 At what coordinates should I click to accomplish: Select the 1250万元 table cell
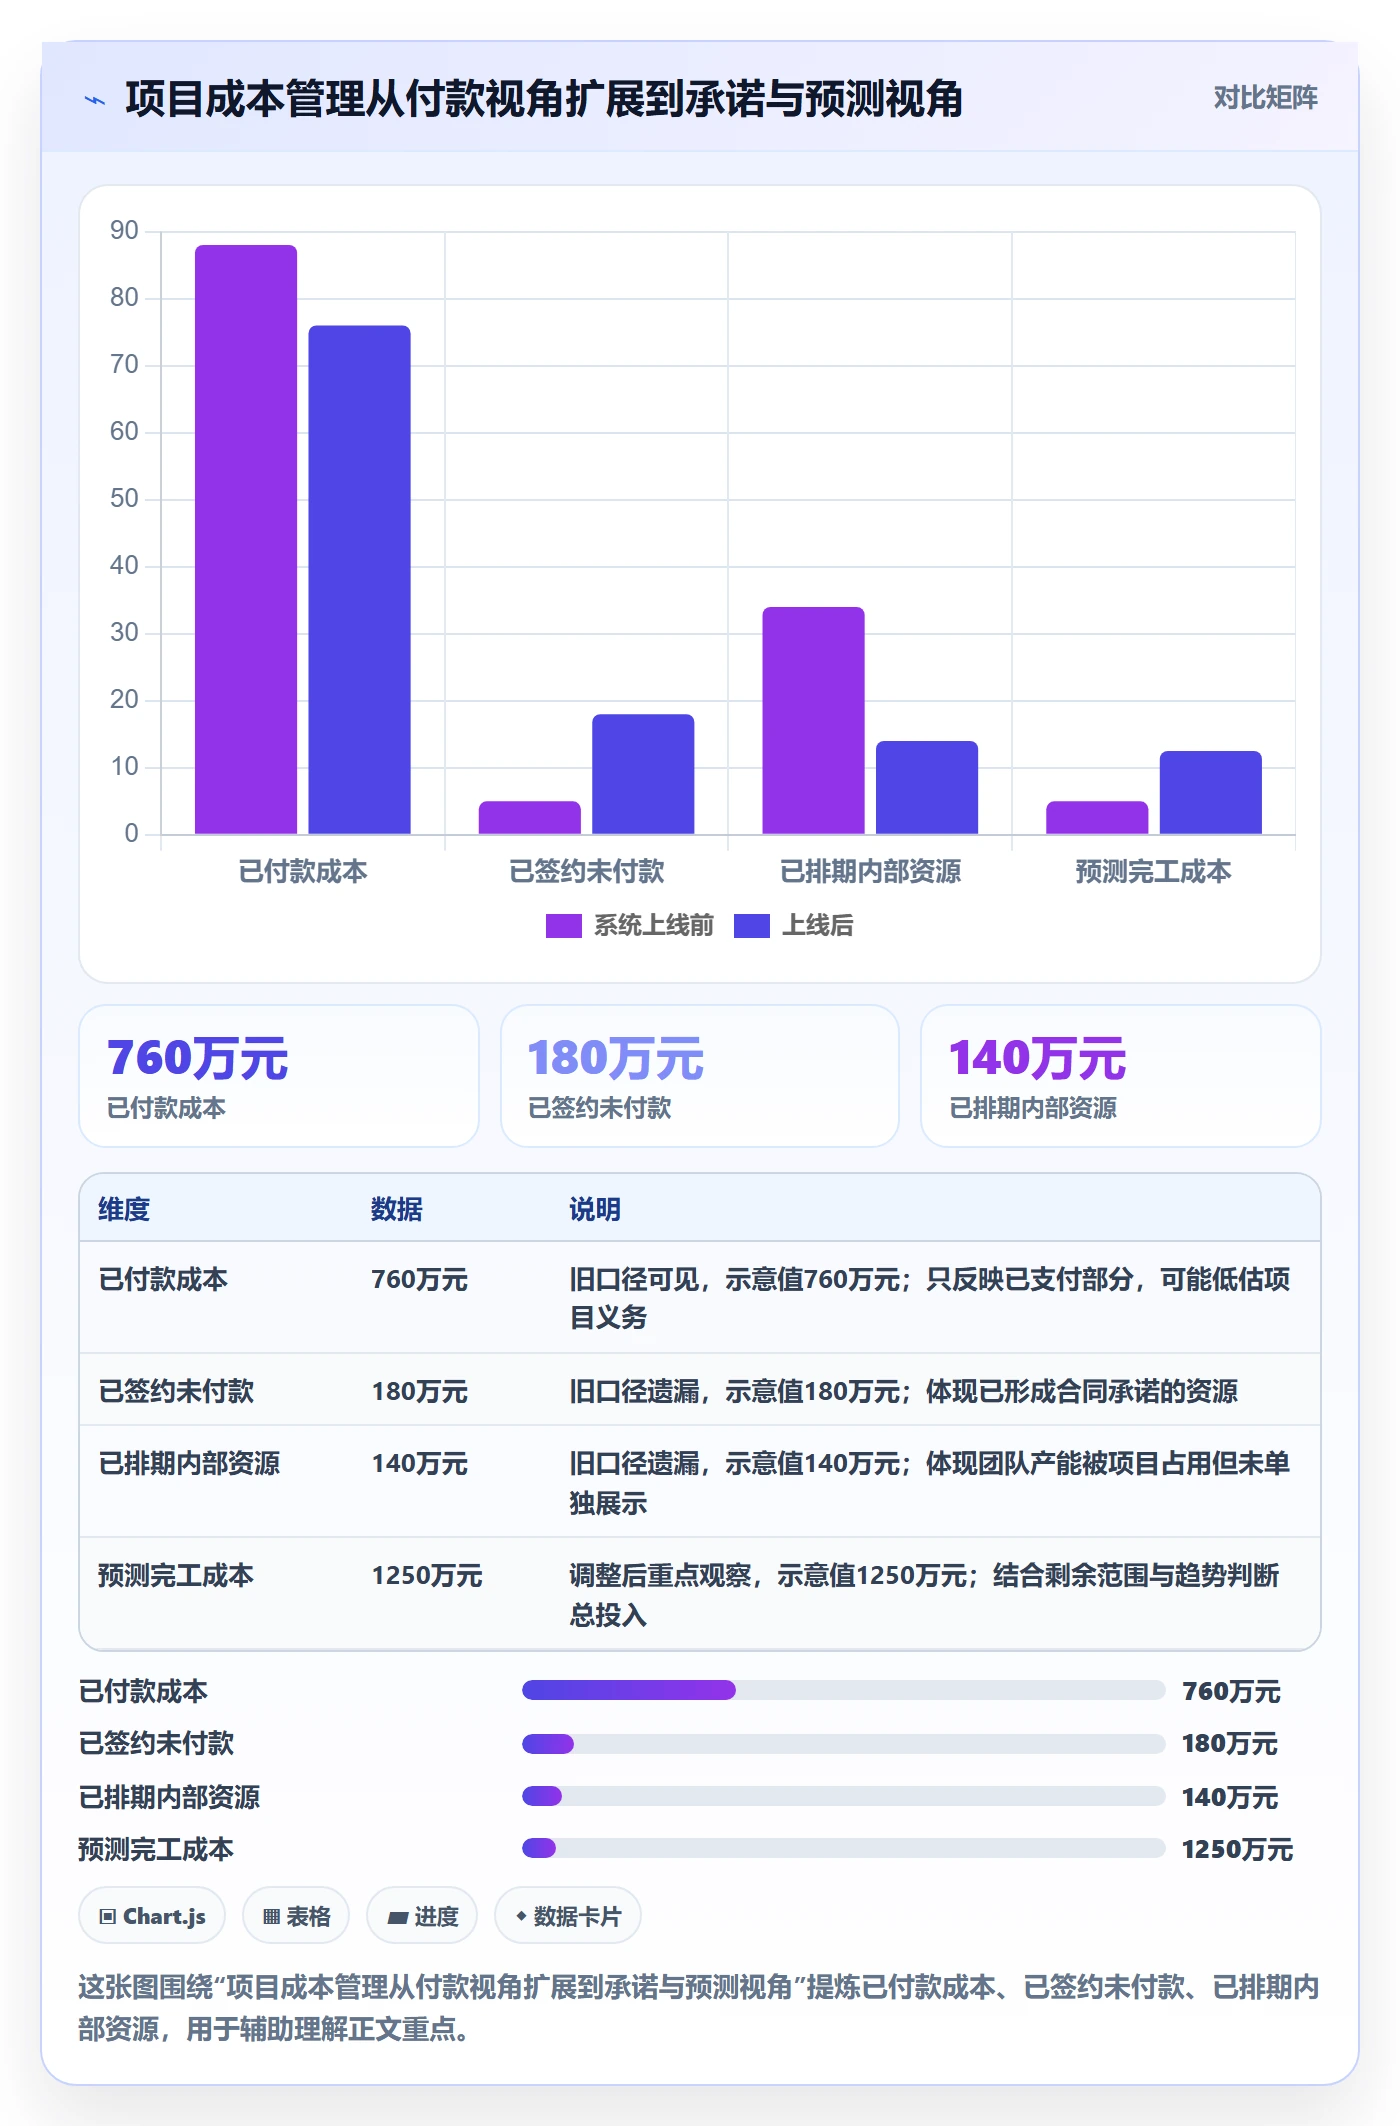tap(427, 1576)
